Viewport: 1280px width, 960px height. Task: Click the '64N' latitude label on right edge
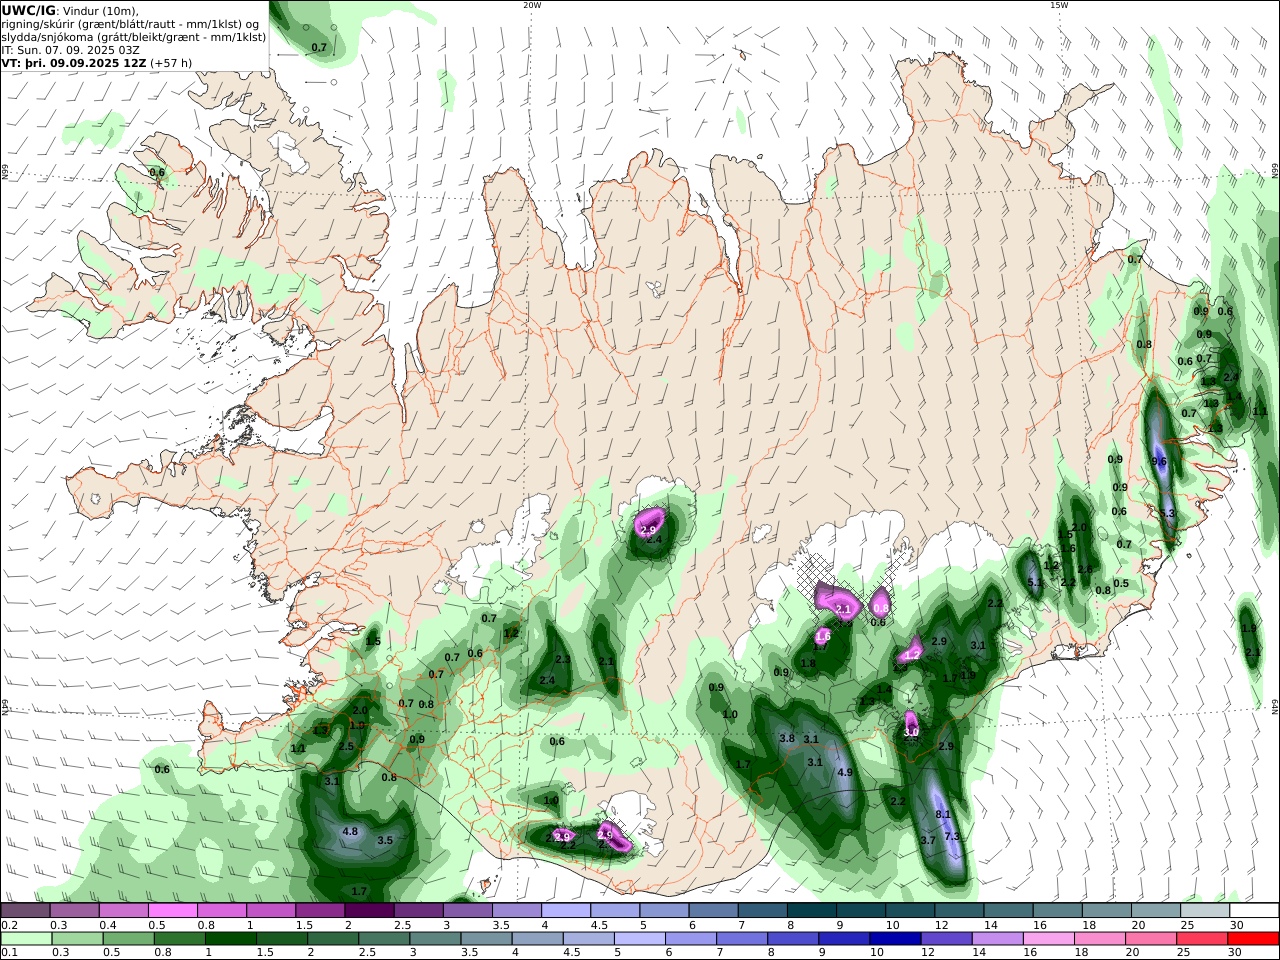click(x=1275, y=705)
